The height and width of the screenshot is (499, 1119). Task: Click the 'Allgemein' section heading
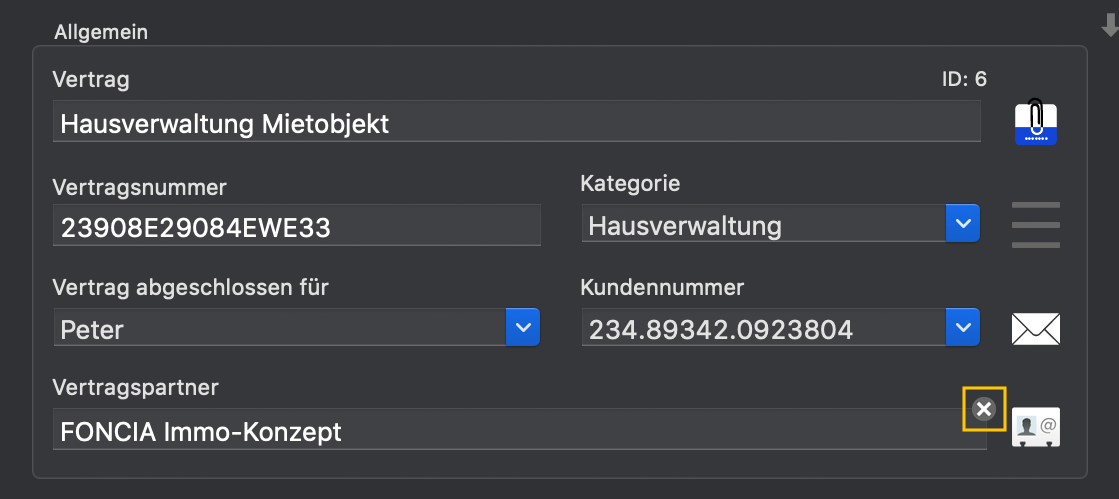[101, 32]
